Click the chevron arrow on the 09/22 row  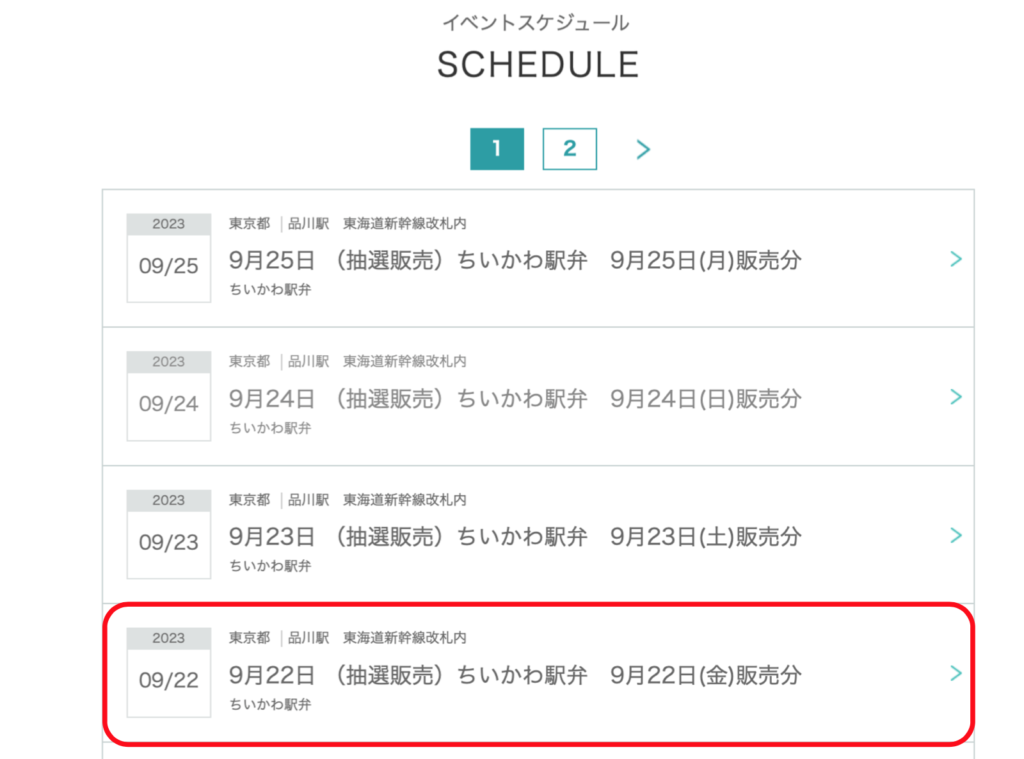956,673
